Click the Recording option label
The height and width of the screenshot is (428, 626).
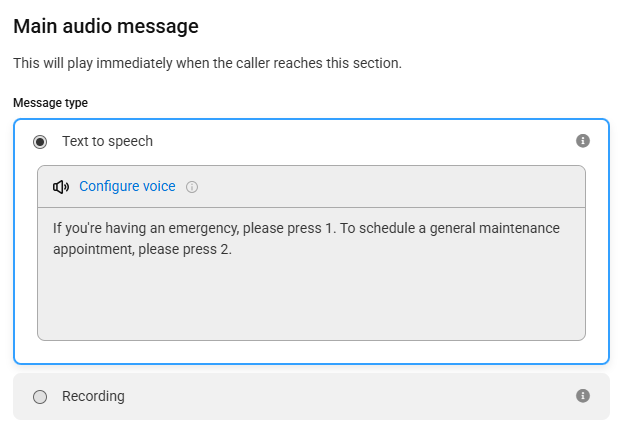click(93, 396)
